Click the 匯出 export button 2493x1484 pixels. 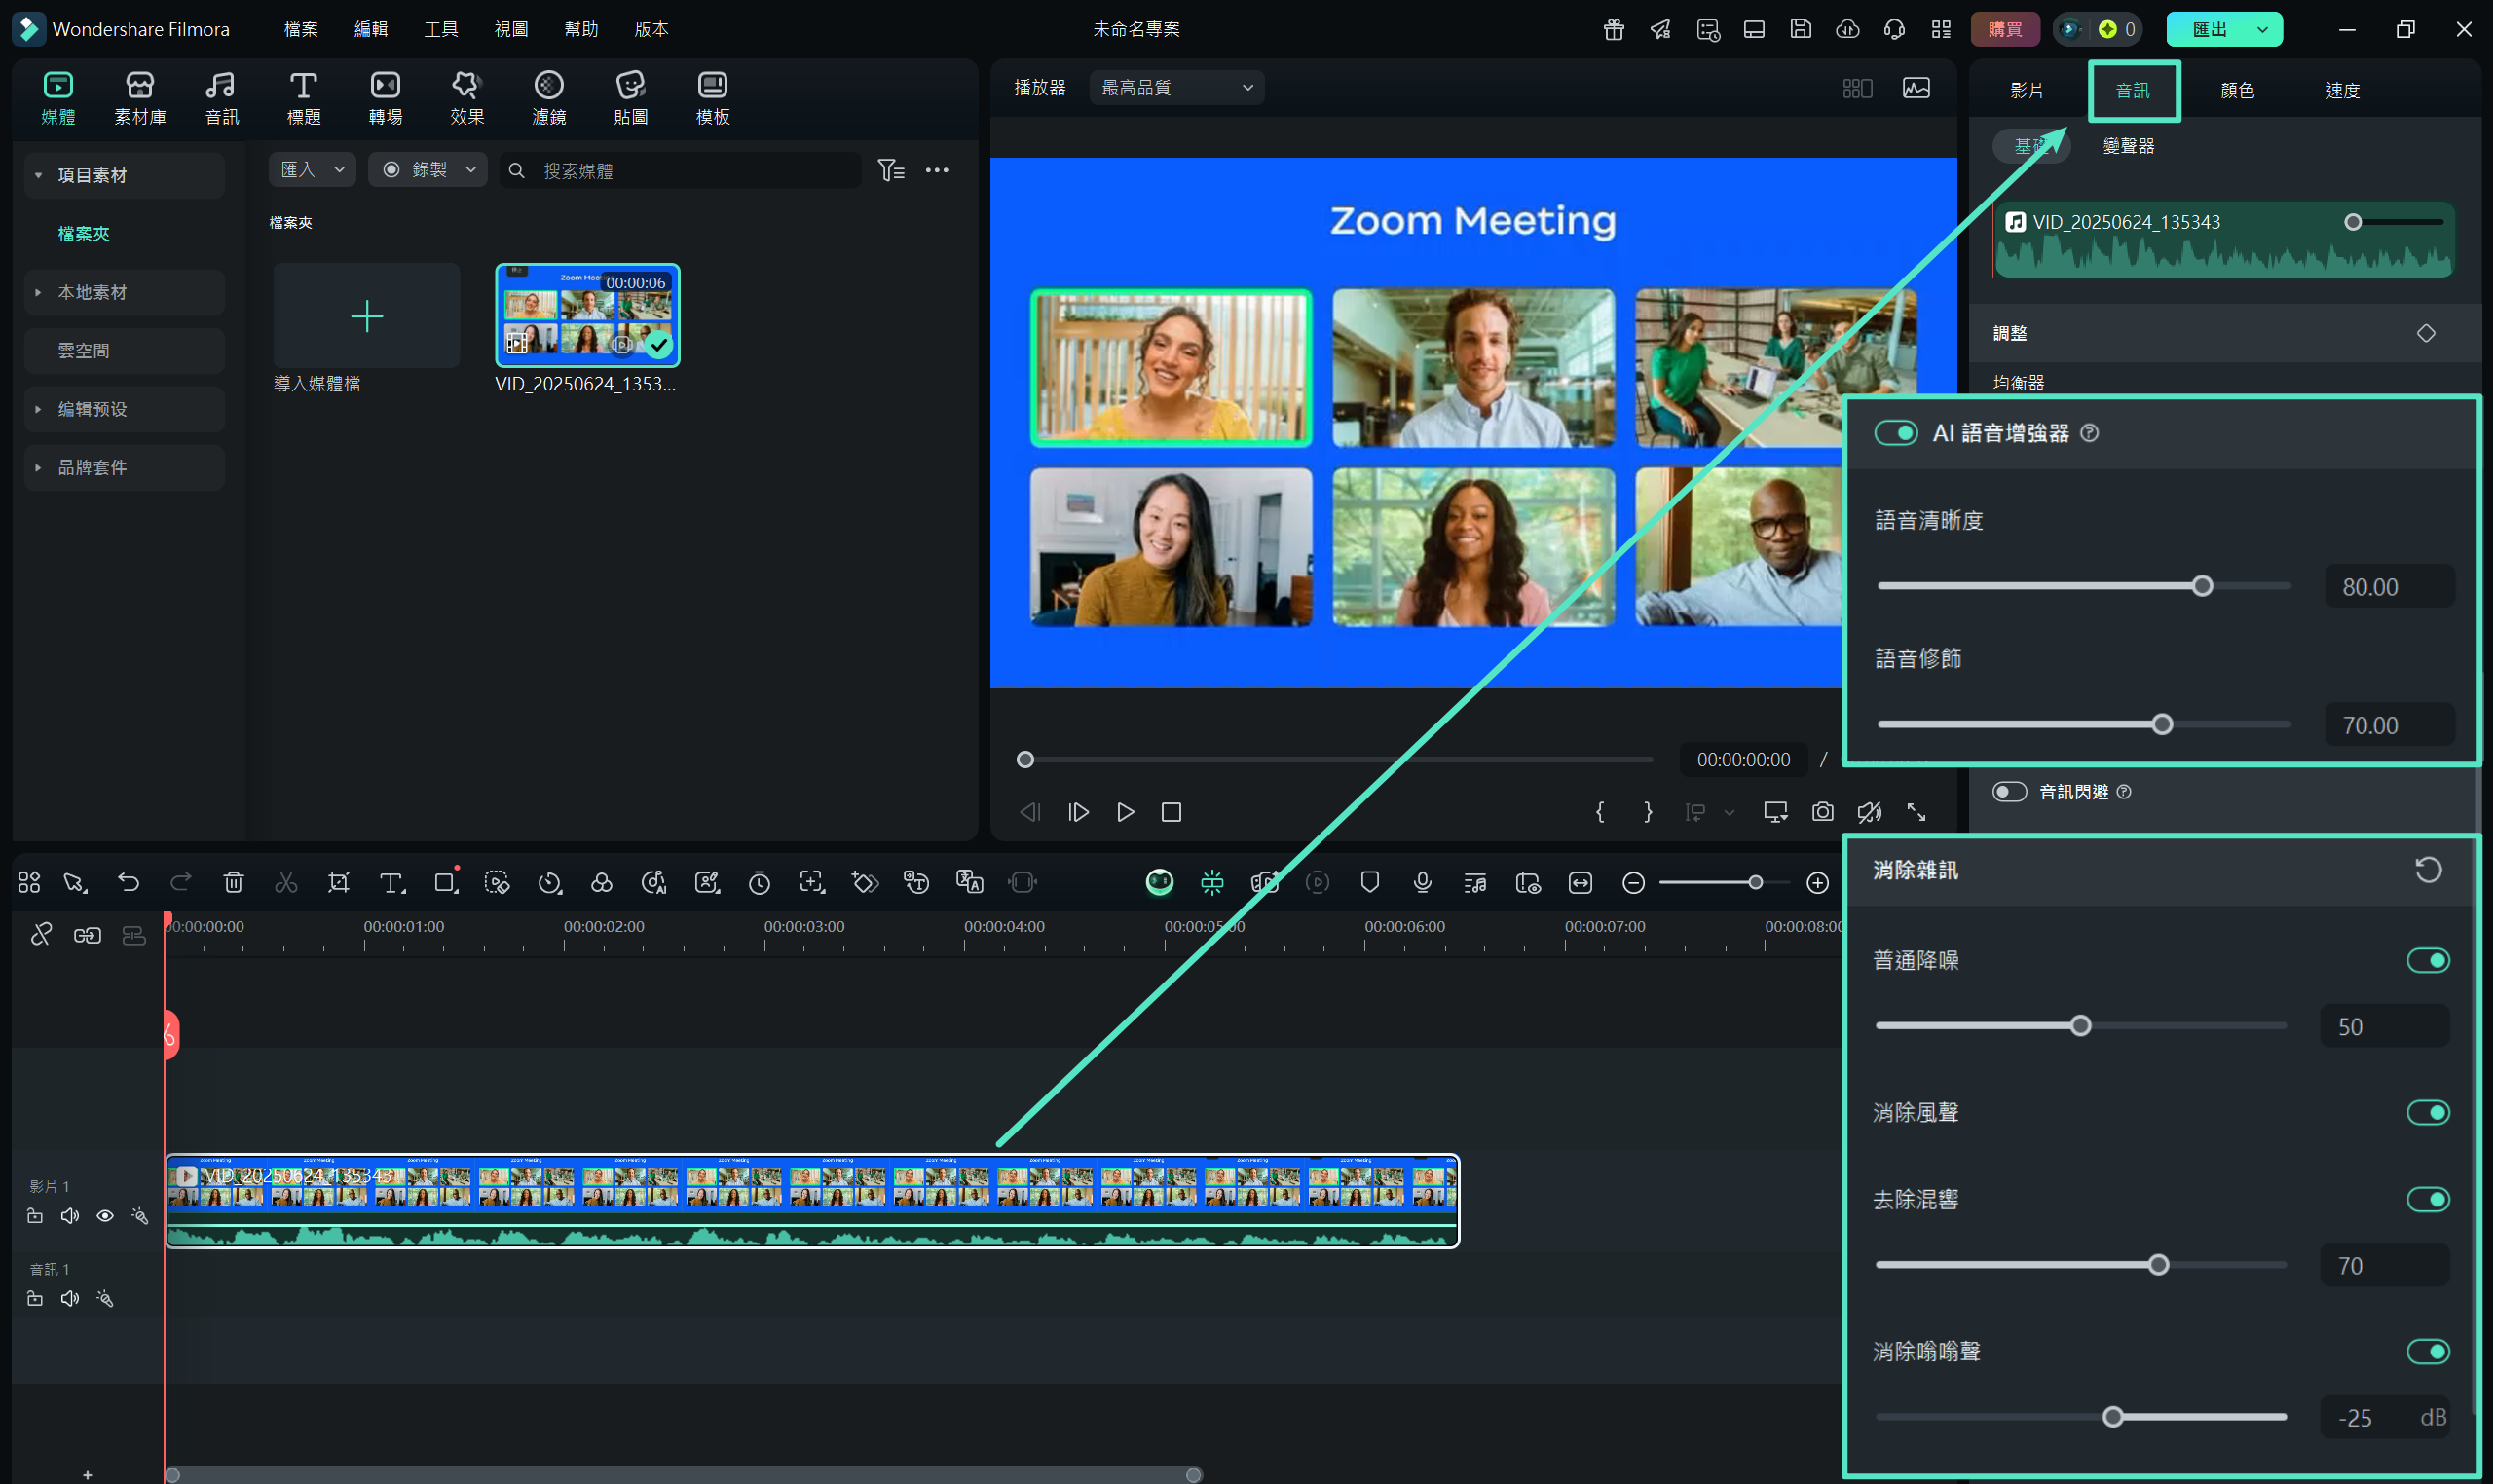tap(2209, 29)
